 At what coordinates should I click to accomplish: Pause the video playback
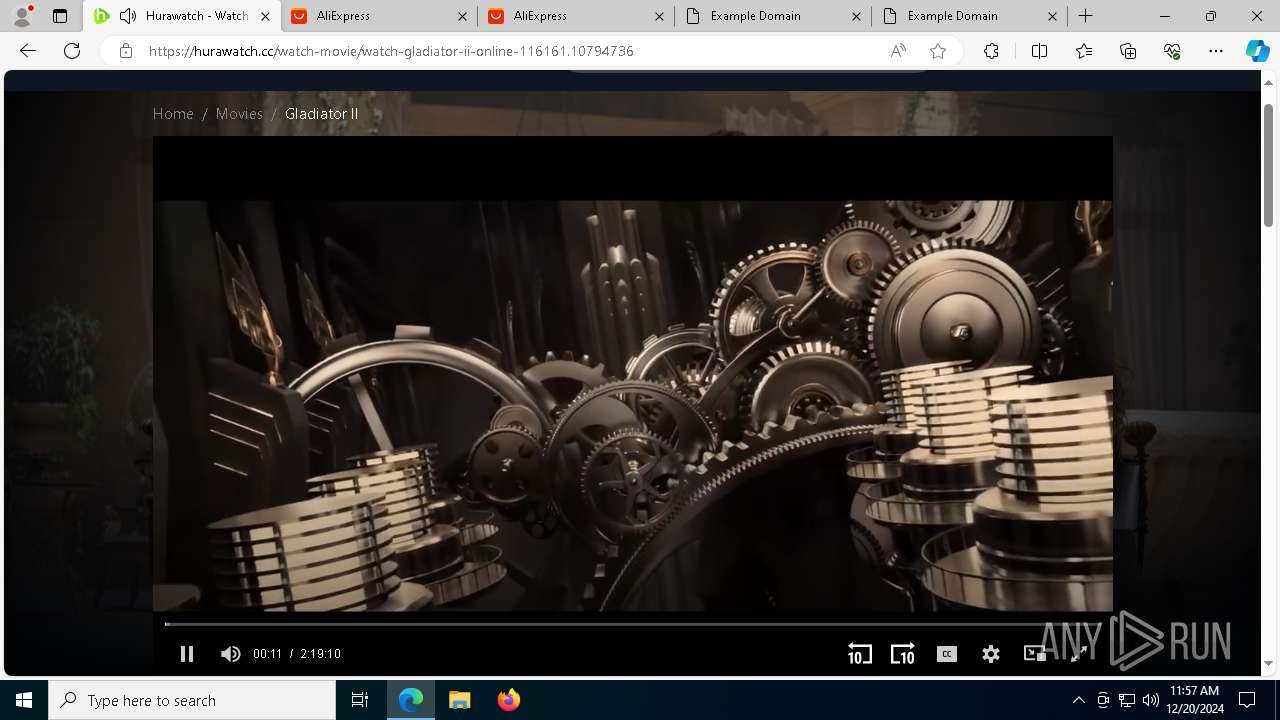187,654
